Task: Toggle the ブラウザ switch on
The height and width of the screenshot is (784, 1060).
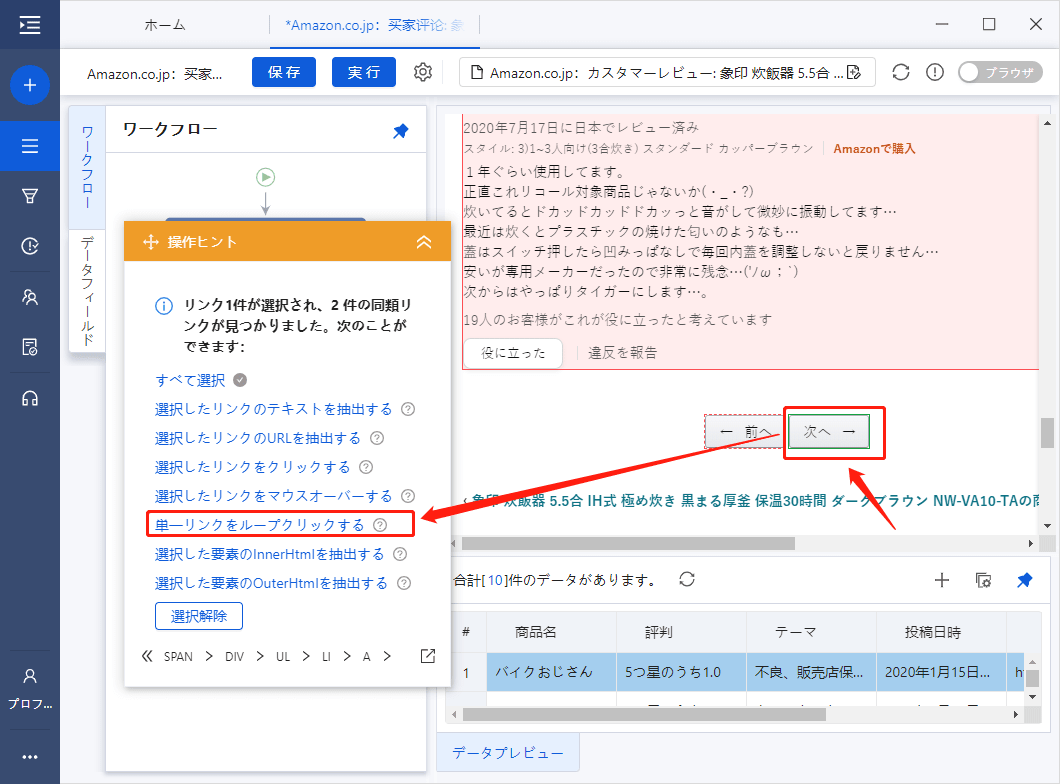Action: 1000,72
